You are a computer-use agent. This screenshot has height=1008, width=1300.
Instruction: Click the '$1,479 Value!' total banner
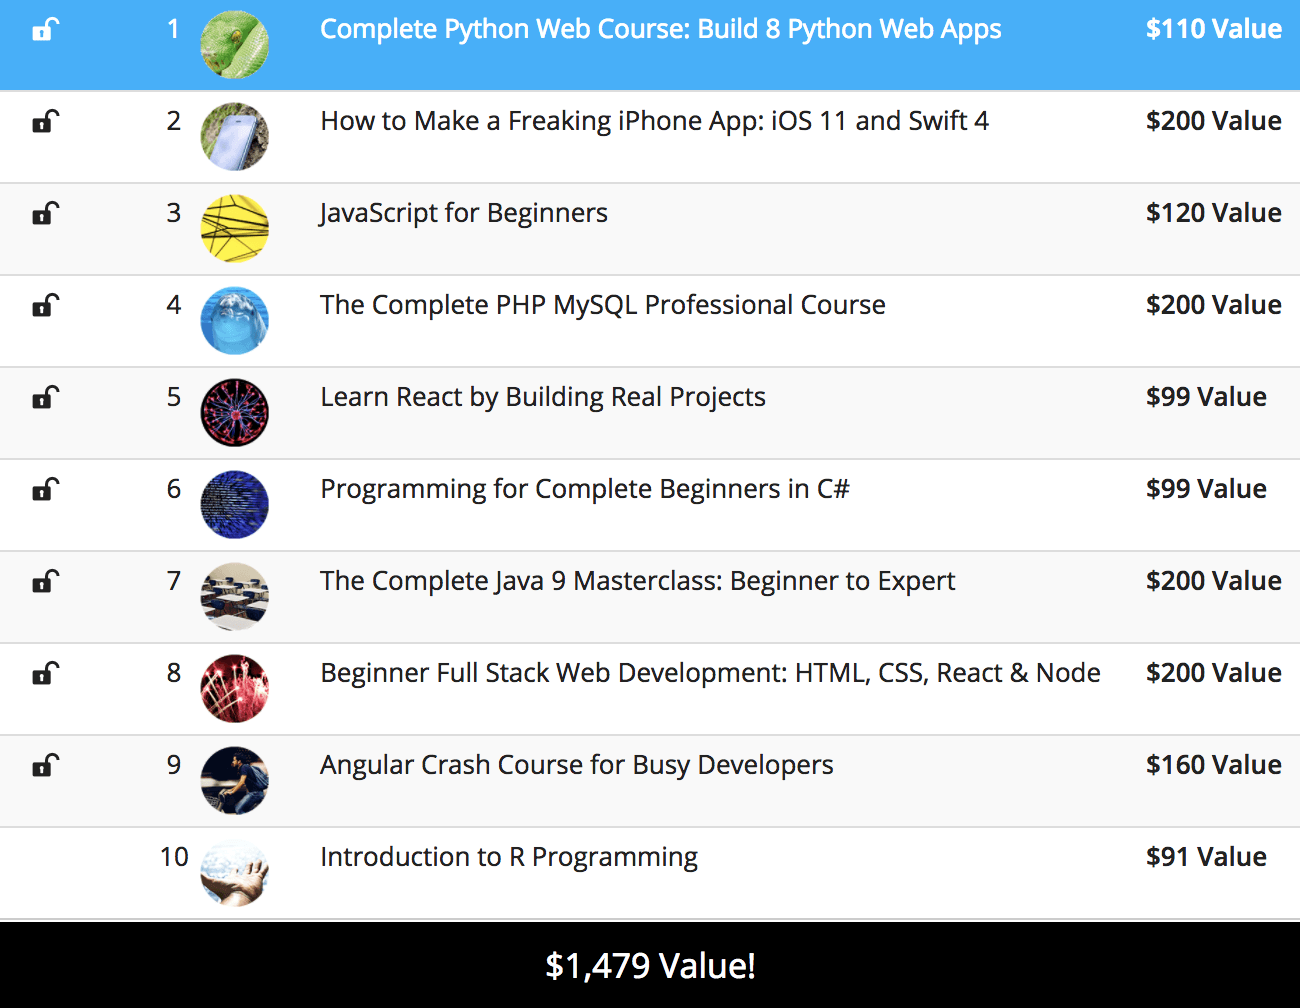650,966
